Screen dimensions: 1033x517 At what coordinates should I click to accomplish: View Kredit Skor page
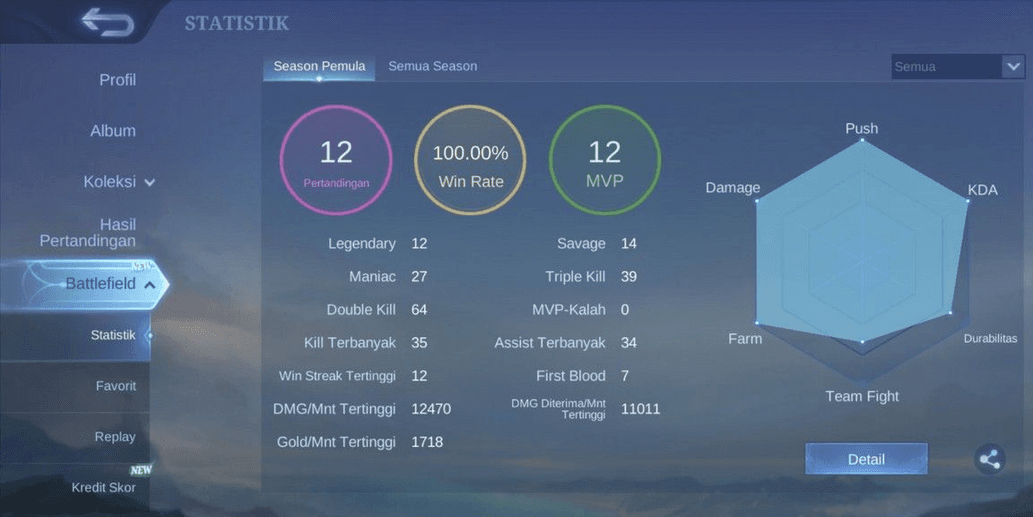tap(103, 487)
